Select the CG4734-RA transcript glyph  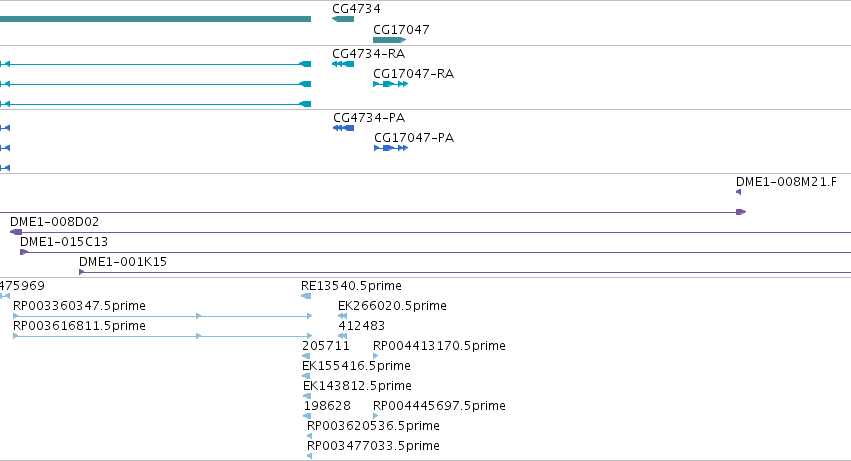(x=343, y=64)
